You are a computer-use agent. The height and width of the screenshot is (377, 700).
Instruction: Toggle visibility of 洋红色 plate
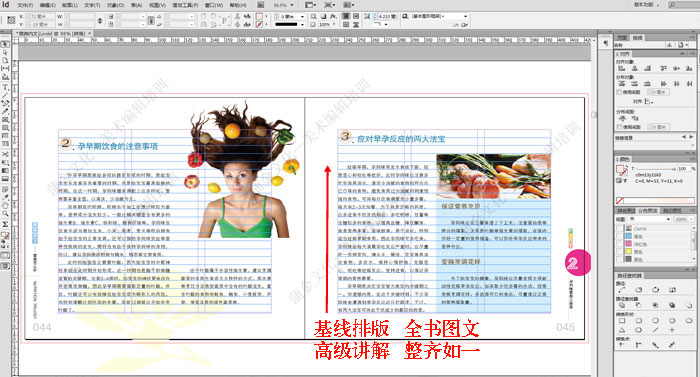[x=619, y=244]
